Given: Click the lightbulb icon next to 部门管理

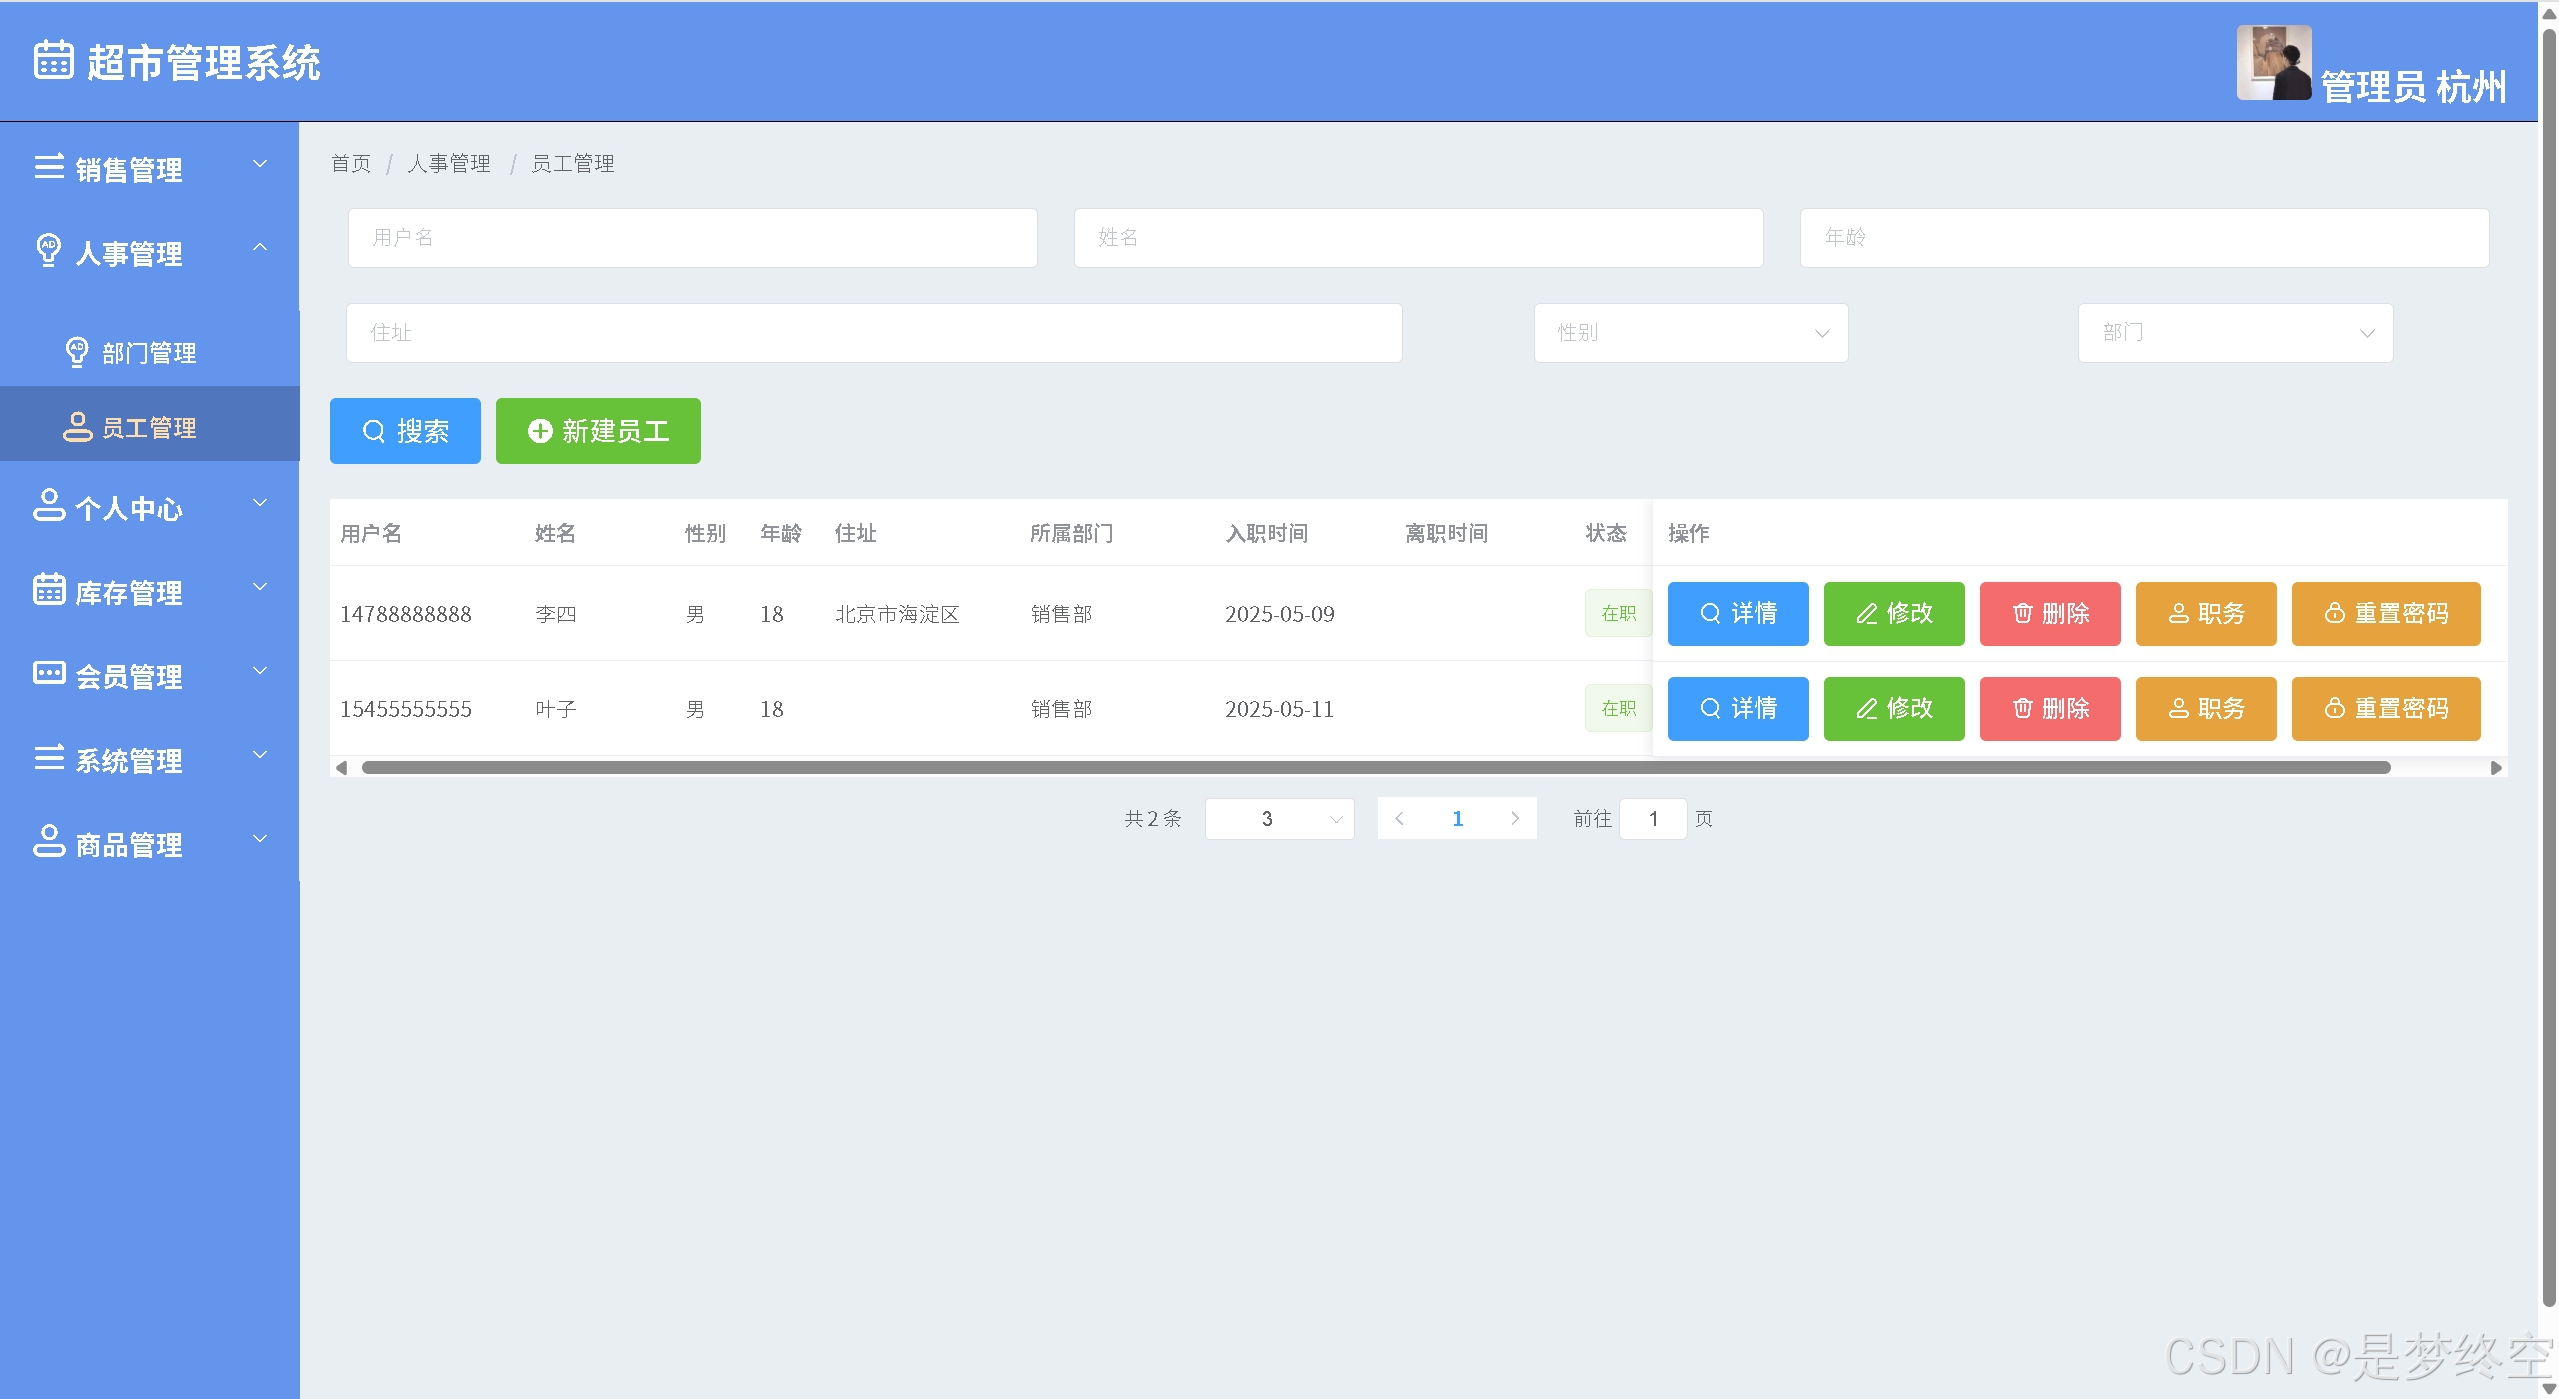Looking at the screenshot, I should coord(77,352).
